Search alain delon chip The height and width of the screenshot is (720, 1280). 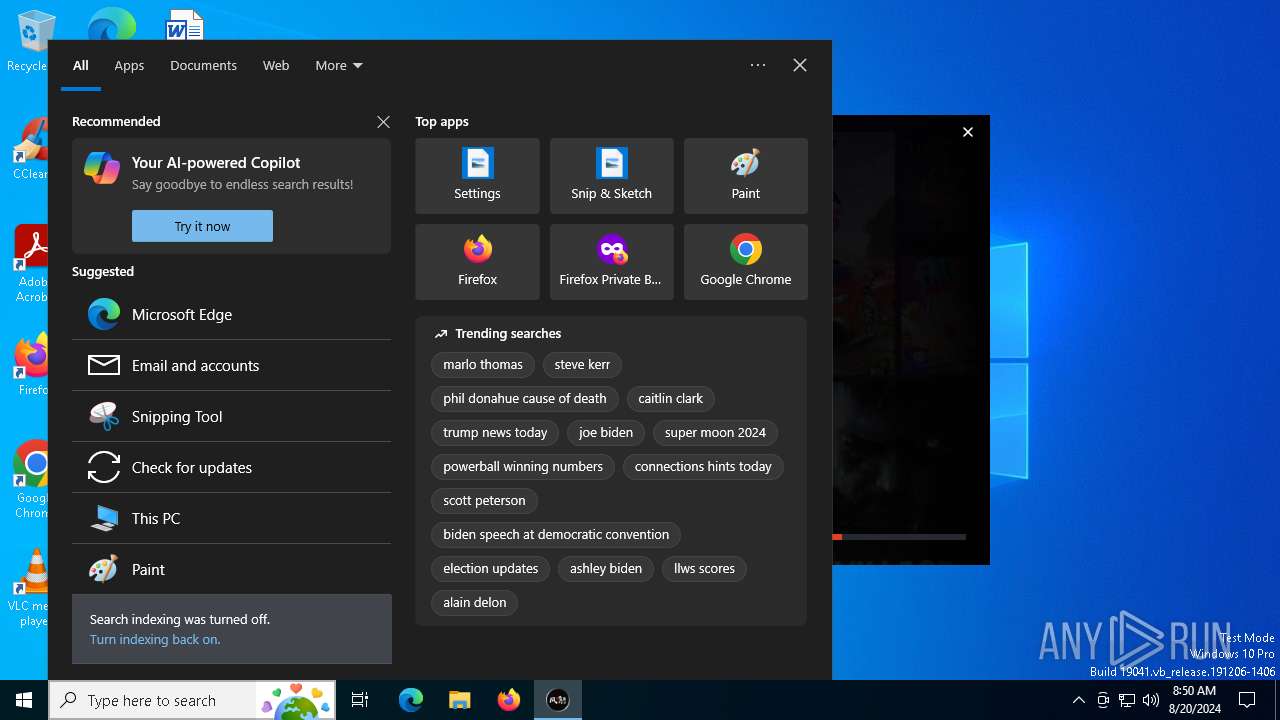click(474, 603)
